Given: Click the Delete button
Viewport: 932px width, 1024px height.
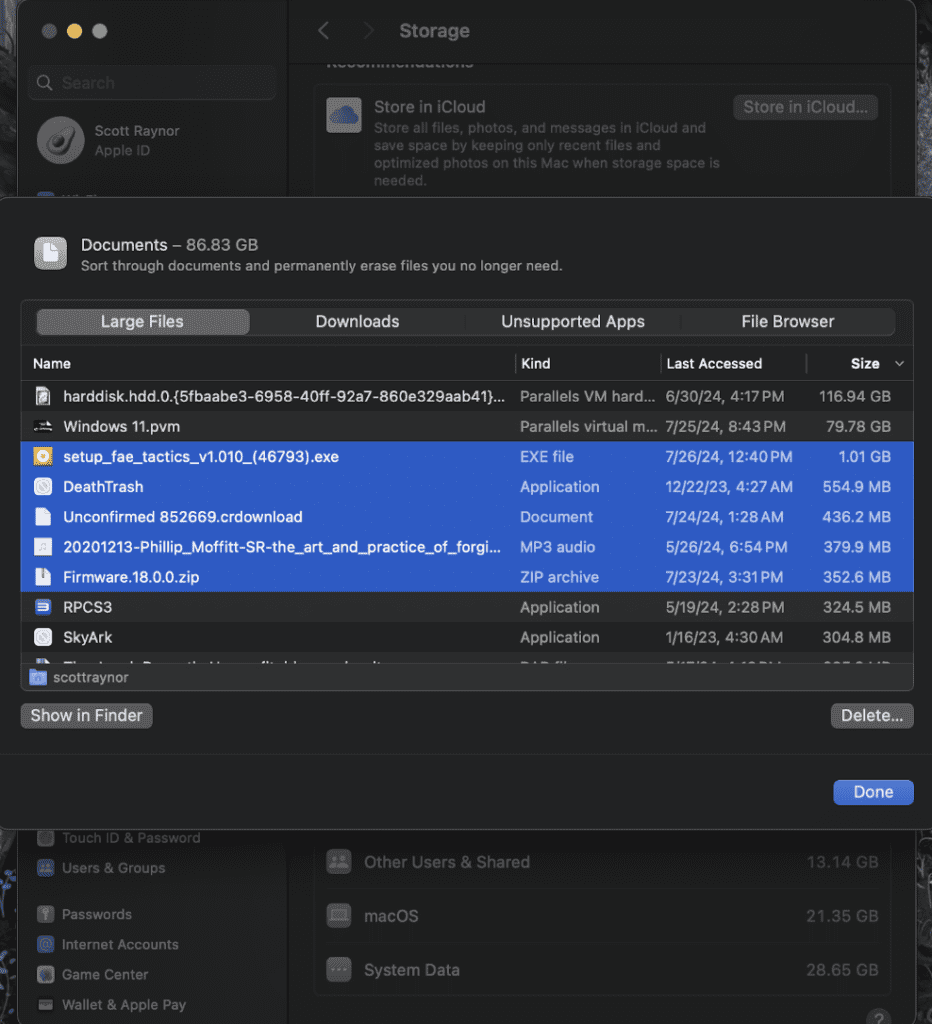Looking at the screenshot, I should coord(871,715).
